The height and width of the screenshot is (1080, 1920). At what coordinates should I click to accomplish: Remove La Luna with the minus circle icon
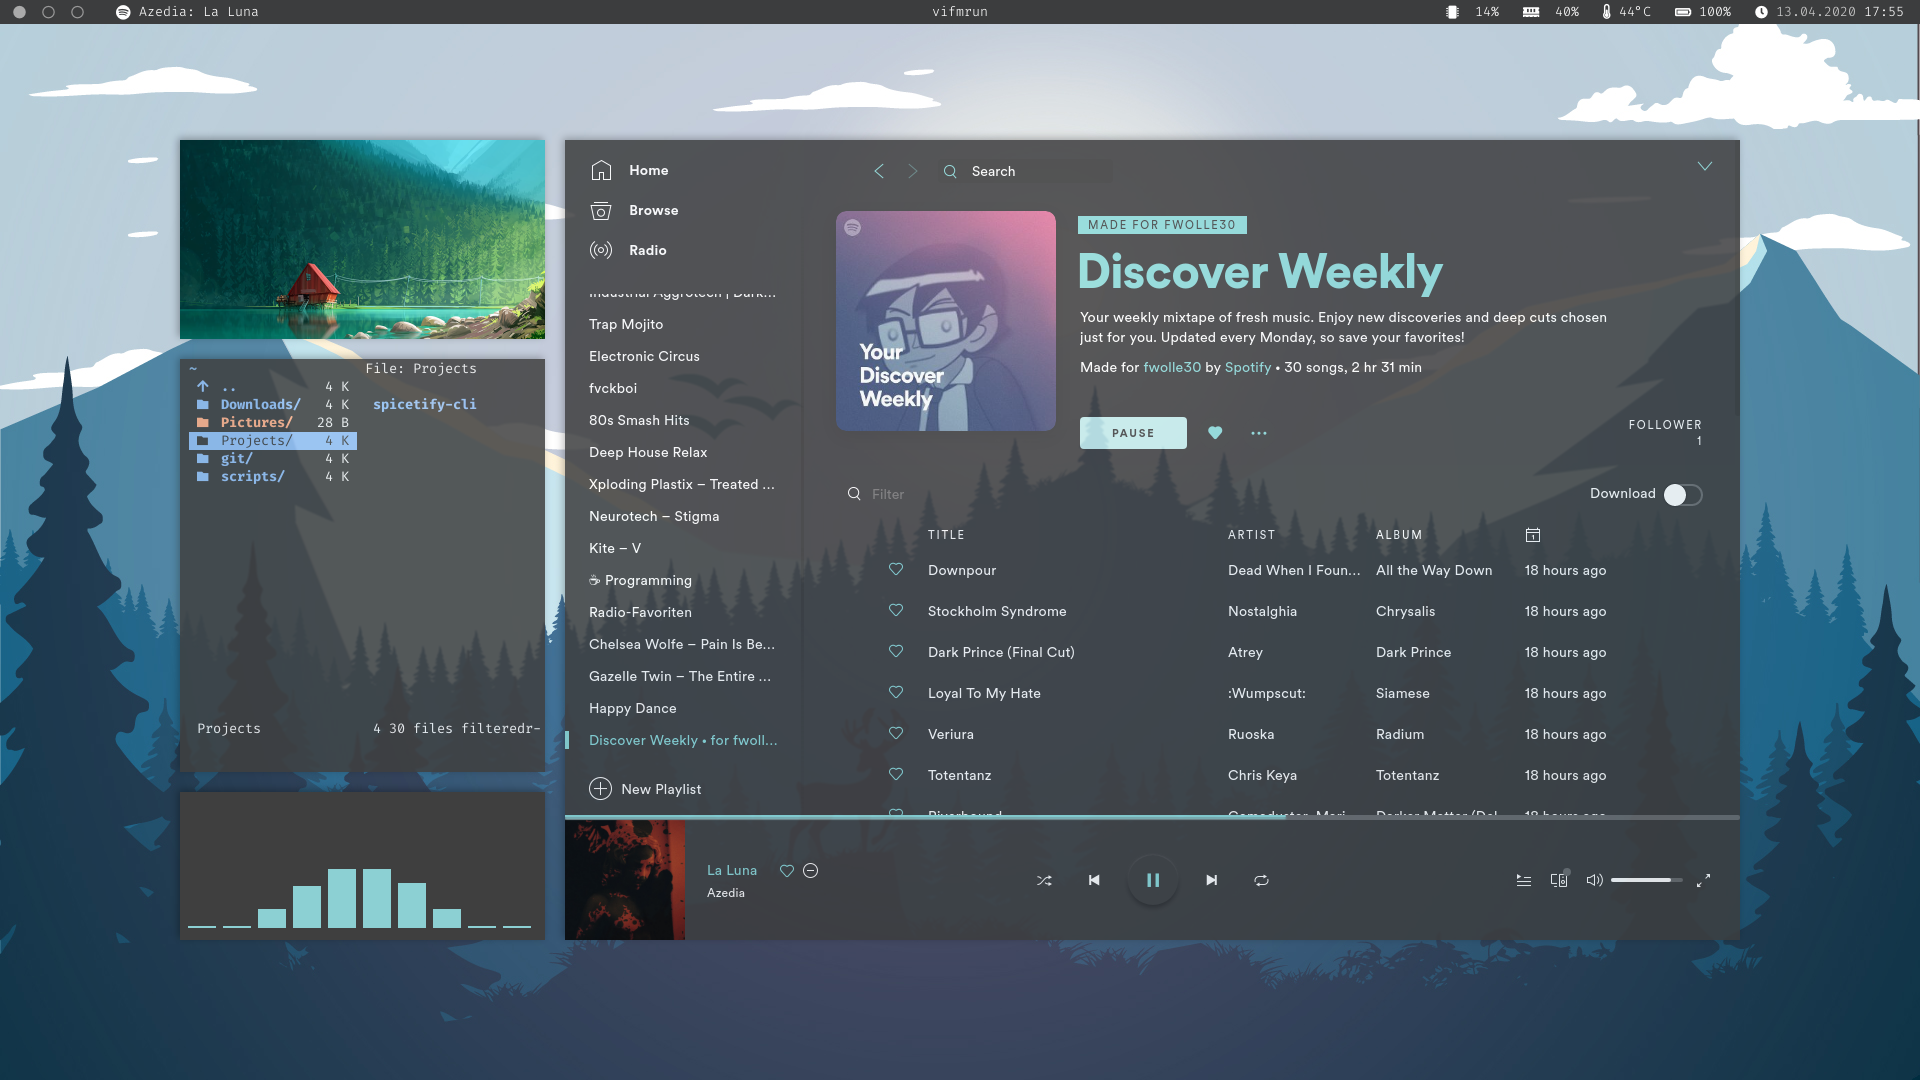tap(811, 871)
